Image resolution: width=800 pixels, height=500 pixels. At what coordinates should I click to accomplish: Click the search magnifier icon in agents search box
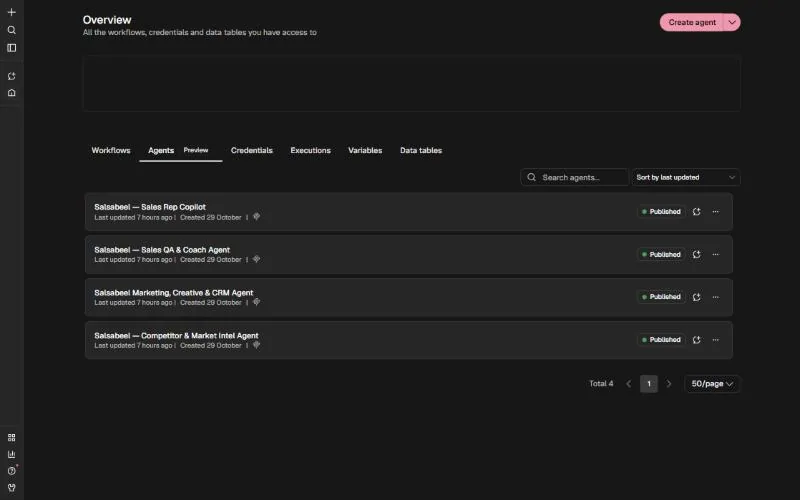click(x=532, y=177)
